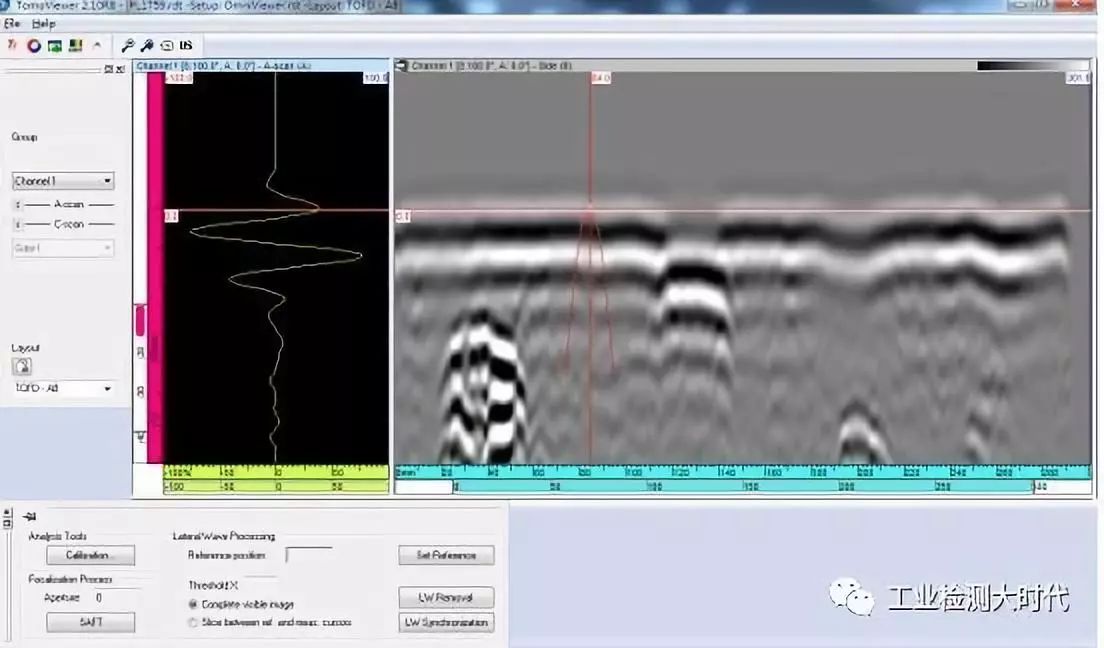
Task: Click the Calibration button
Action: (x=90, y=555)
